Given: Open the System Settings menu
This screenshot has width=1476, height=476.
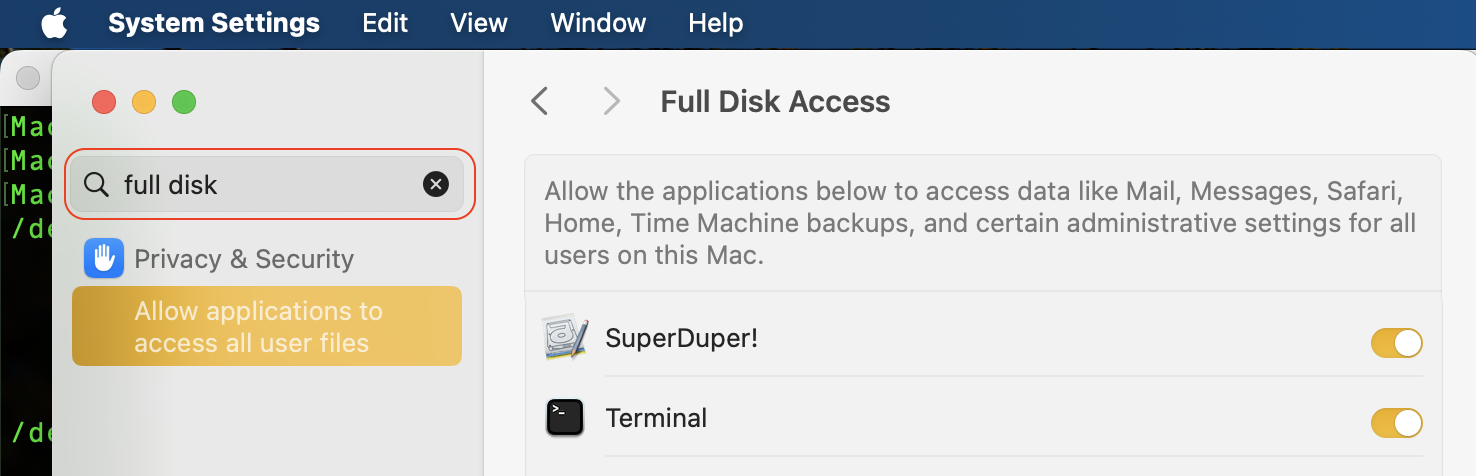Looking at the screenshot, I should [214, 23].
